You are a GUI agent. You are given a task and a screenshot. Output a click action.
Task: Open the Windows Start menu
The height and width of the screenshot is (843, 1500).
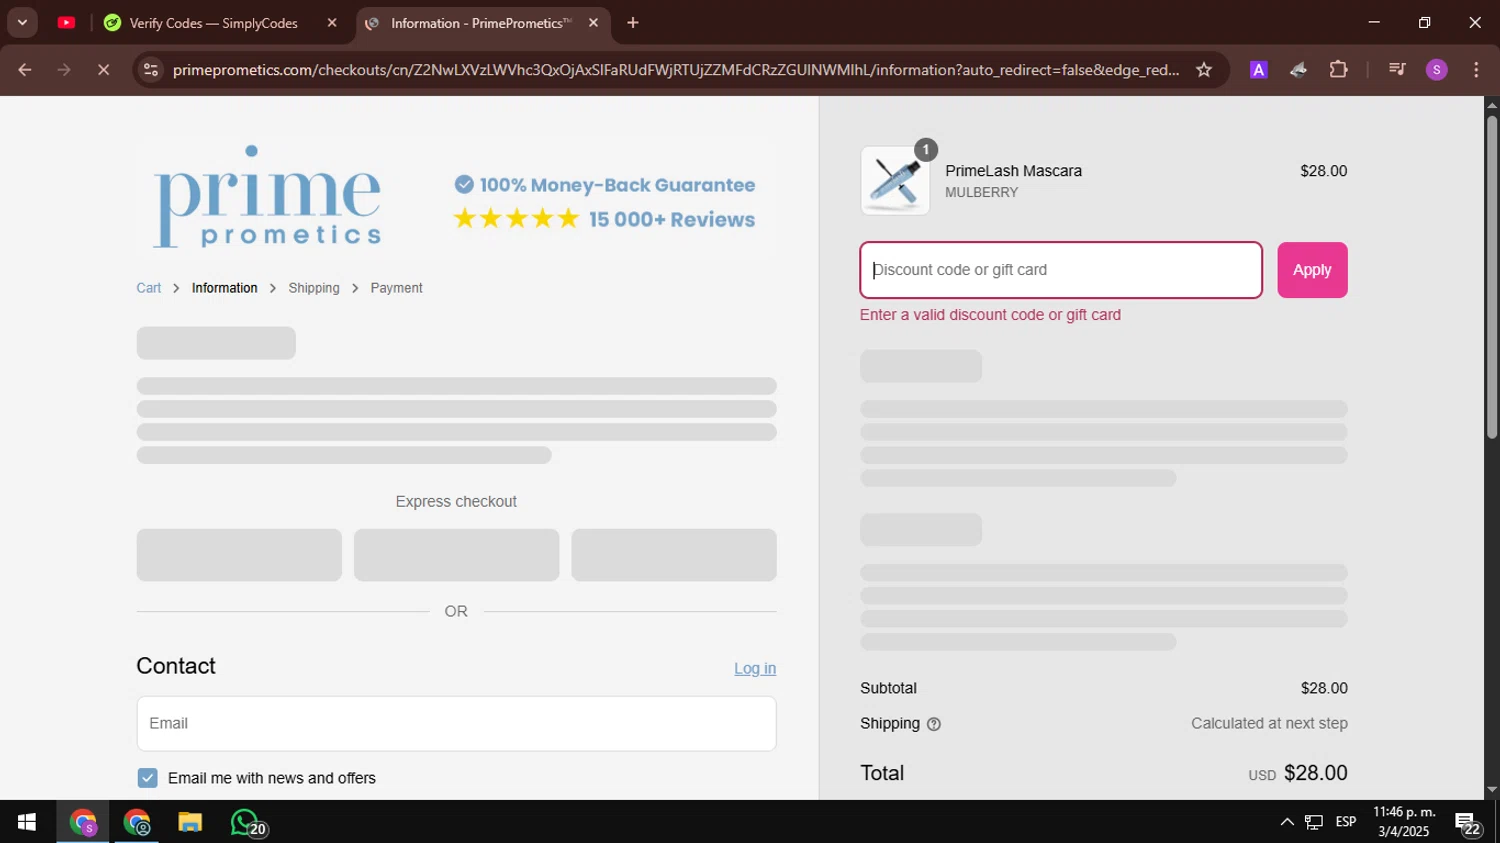point(27,822)
